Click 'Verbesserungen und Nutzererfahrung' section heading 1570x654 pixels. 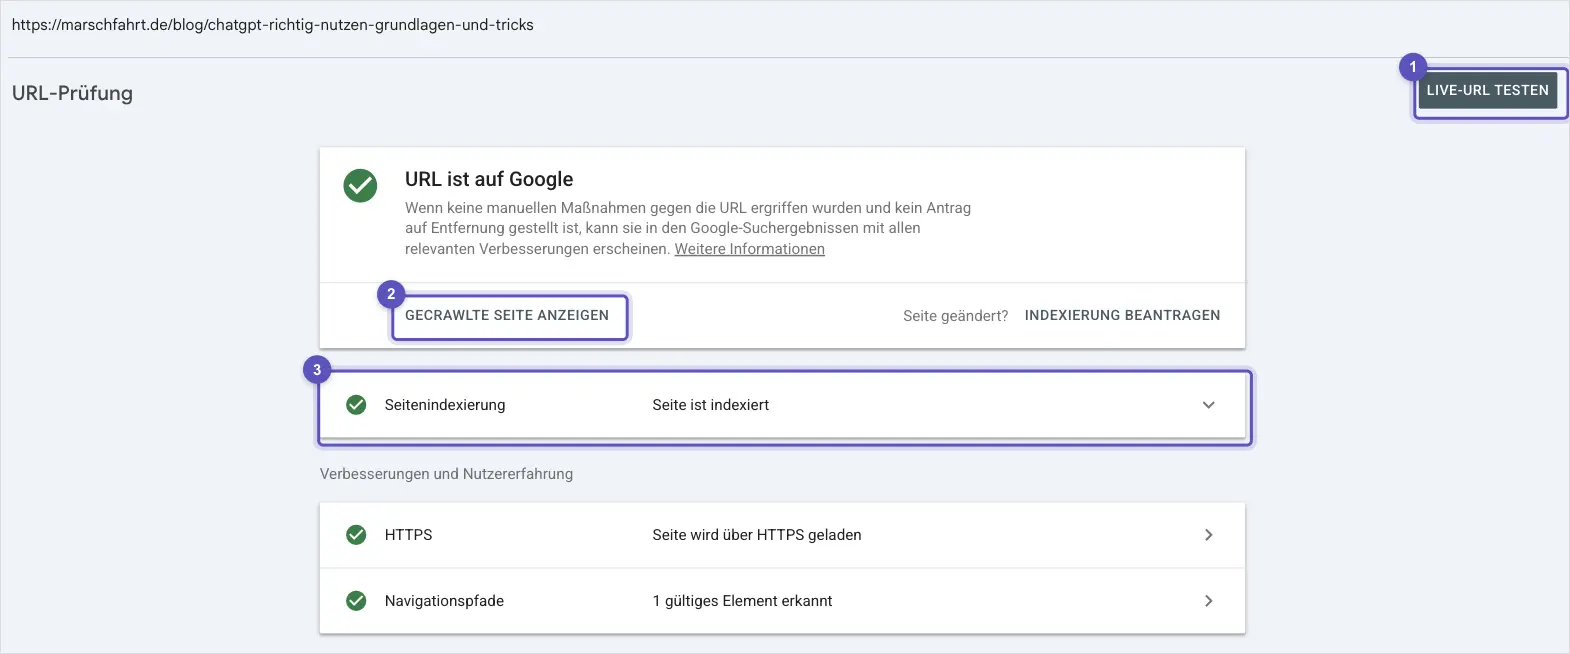[446, 474]
